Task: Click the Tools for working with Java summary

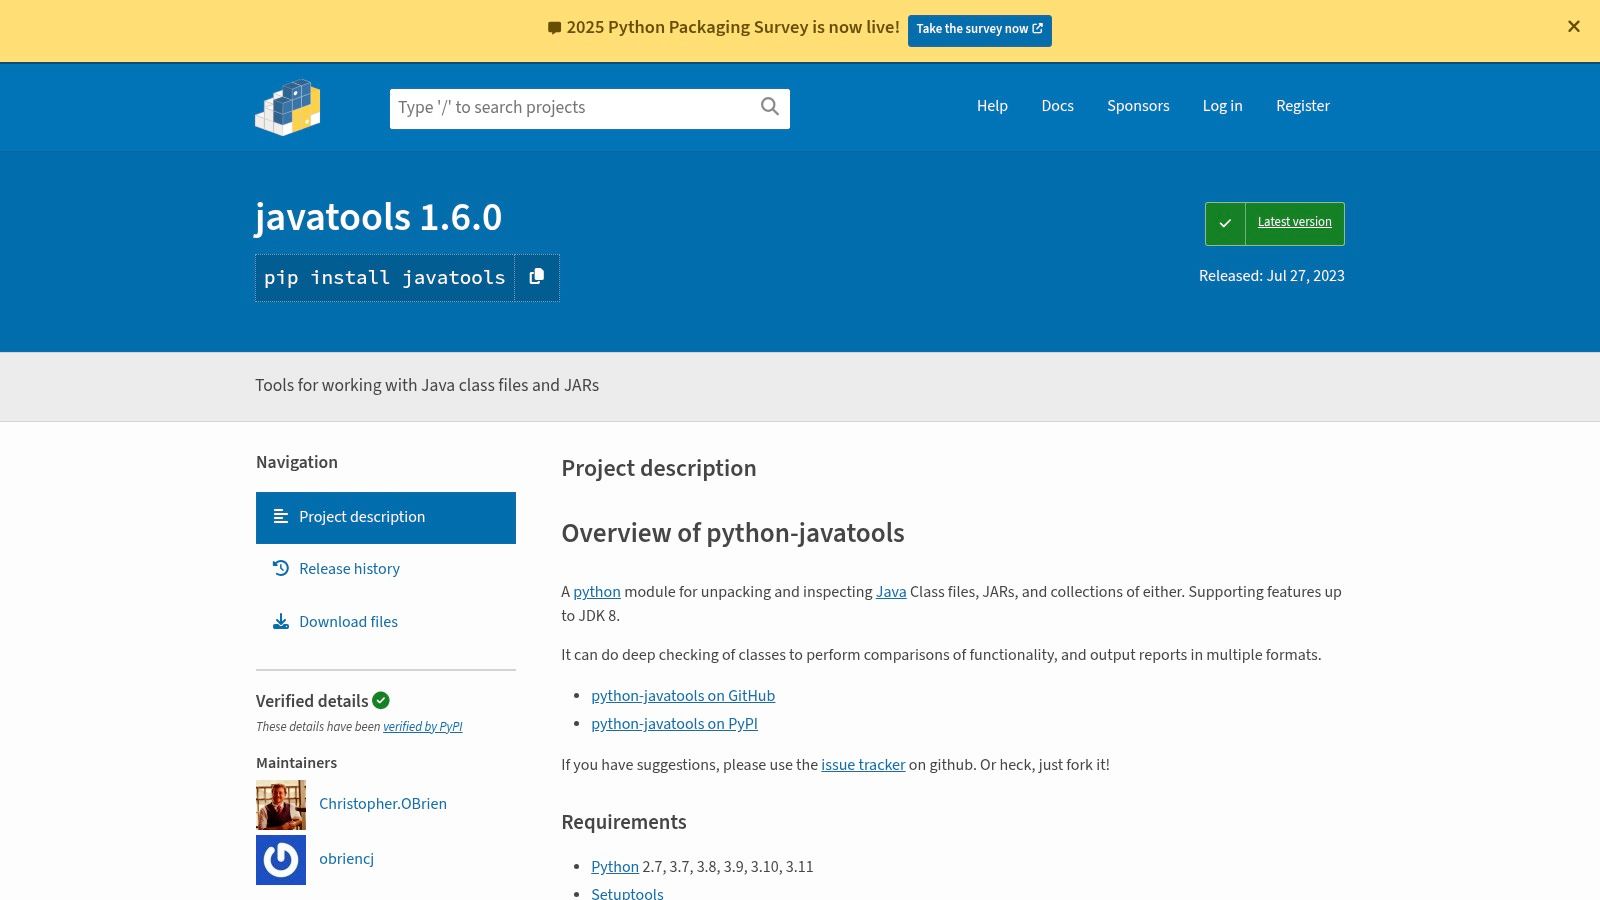Action: pyautogui.click(x=427, y=386)
